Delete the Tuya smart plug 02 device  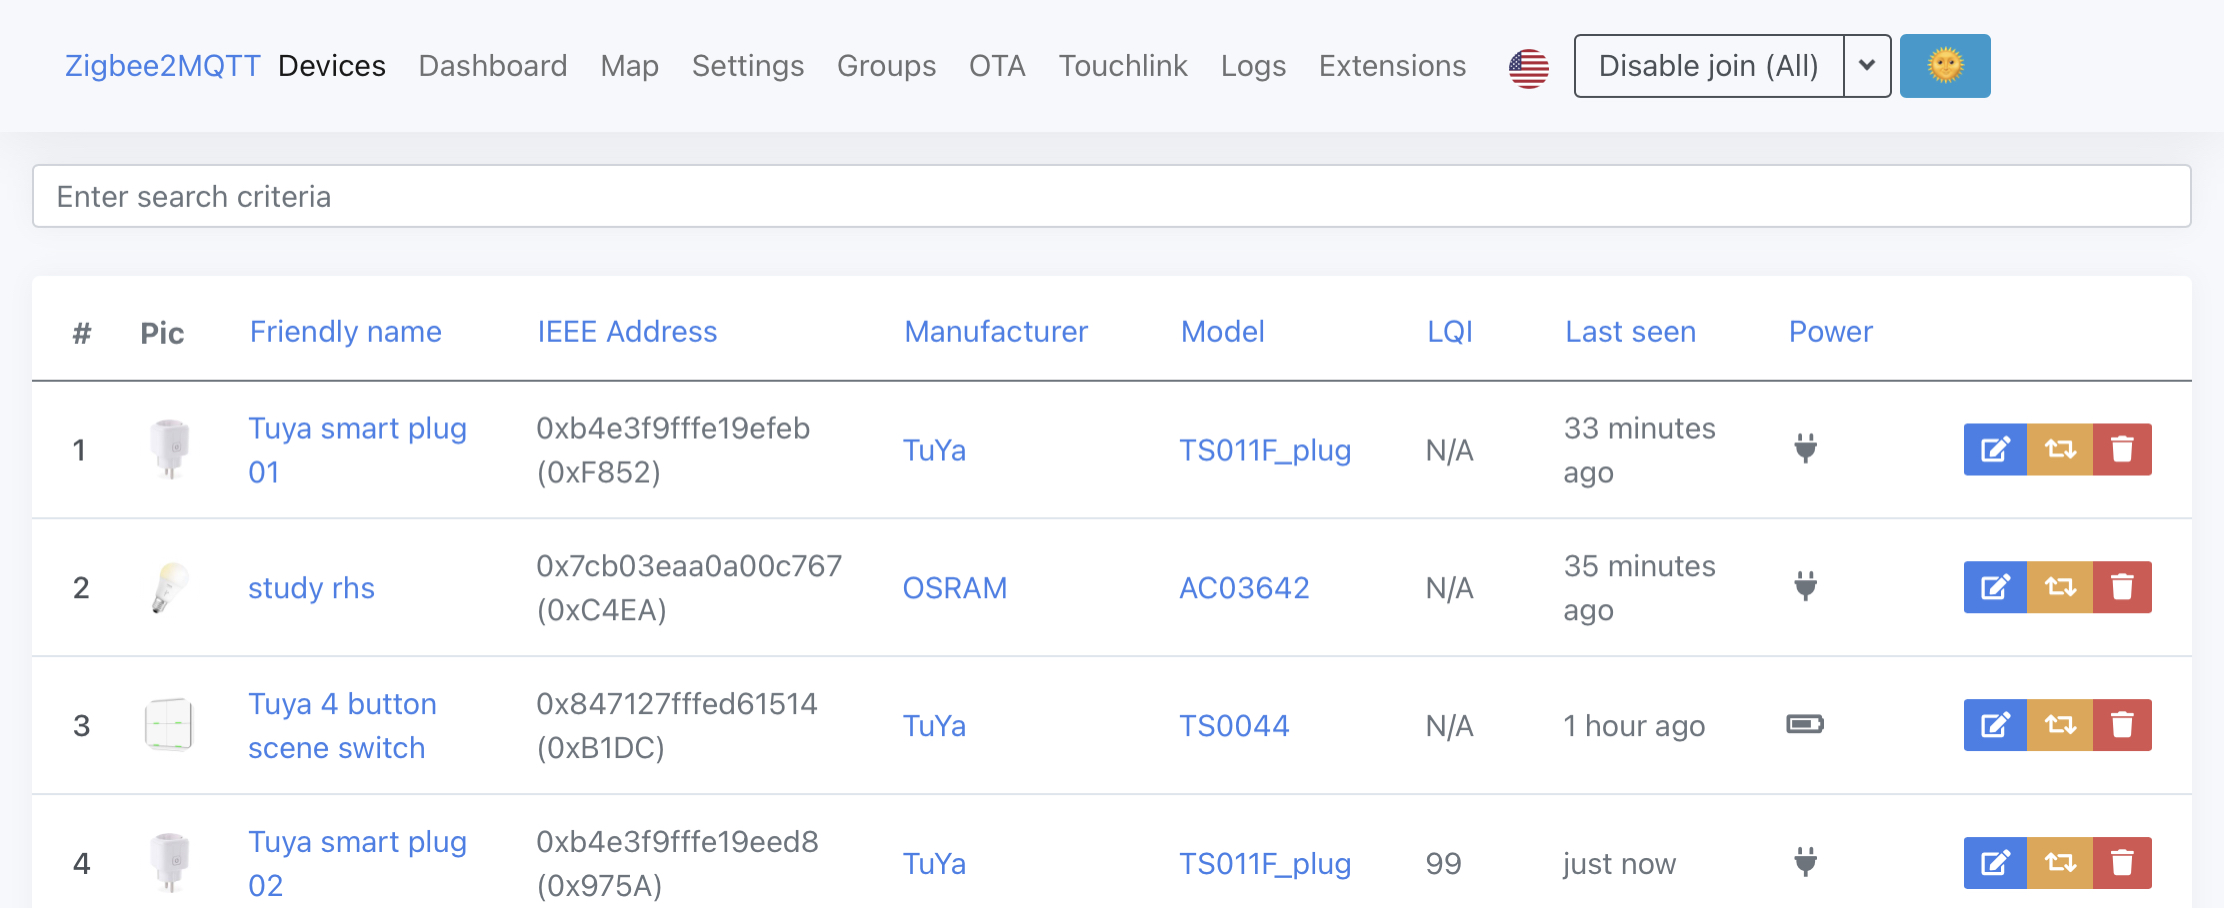point(2122,863)
